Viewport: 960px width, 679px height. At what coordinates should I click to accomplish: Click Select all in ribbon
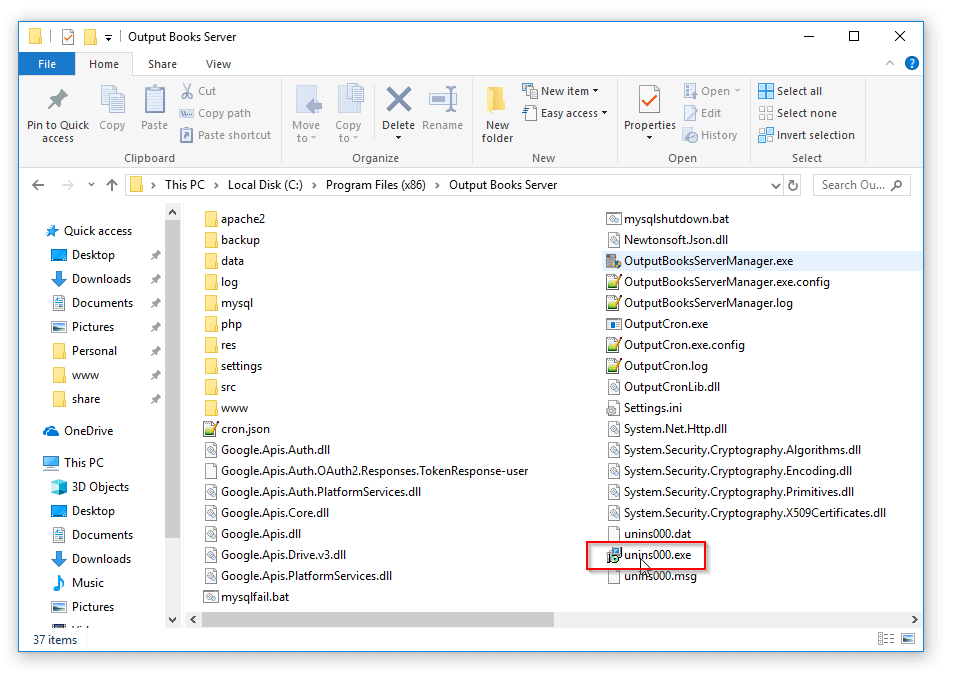point(790,91)
